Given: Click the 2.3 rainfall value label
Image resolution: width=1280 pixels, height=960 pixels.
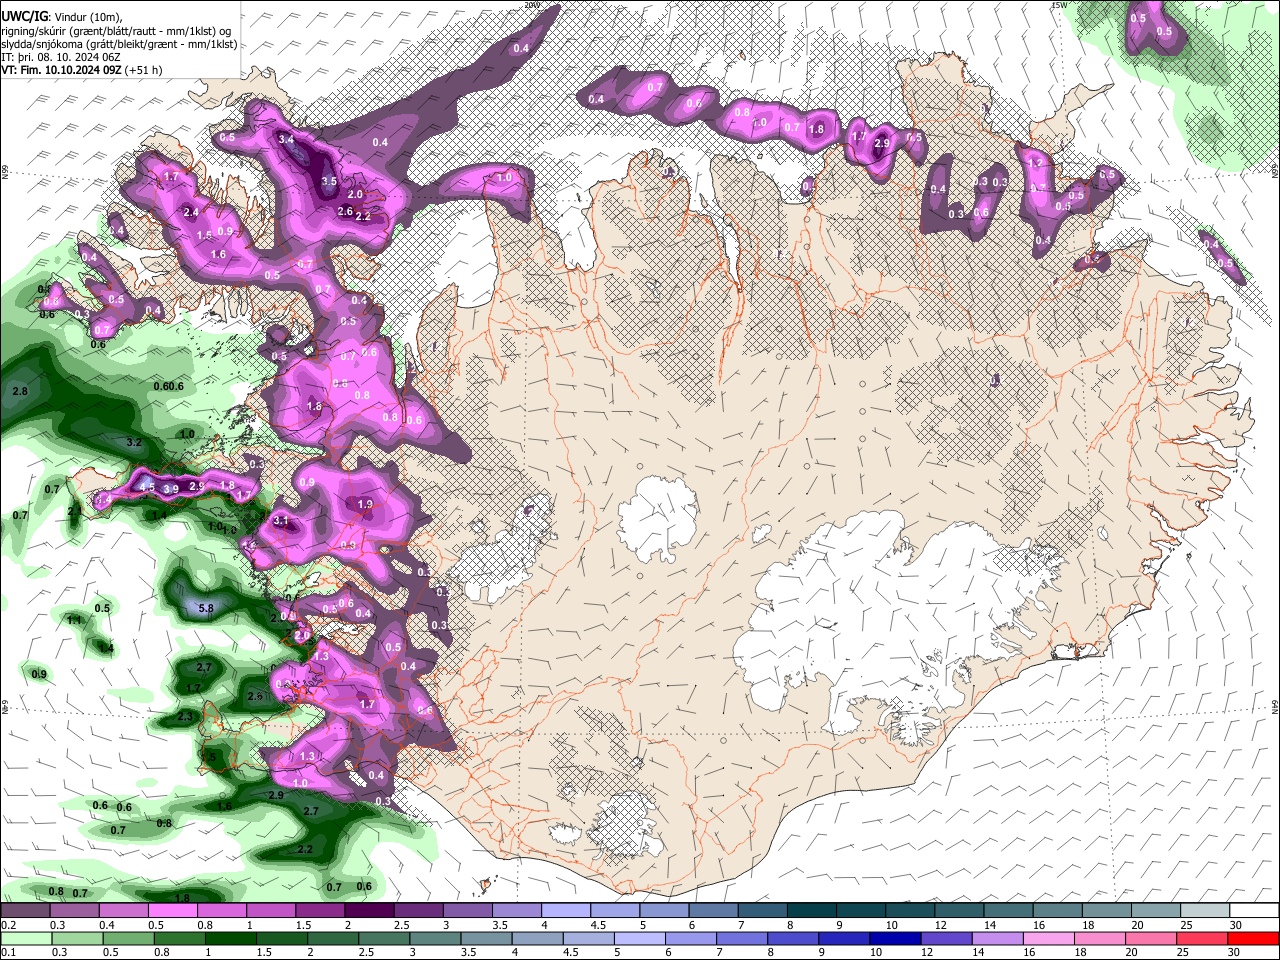Looking at the screenshot, I should click(185, 717).
